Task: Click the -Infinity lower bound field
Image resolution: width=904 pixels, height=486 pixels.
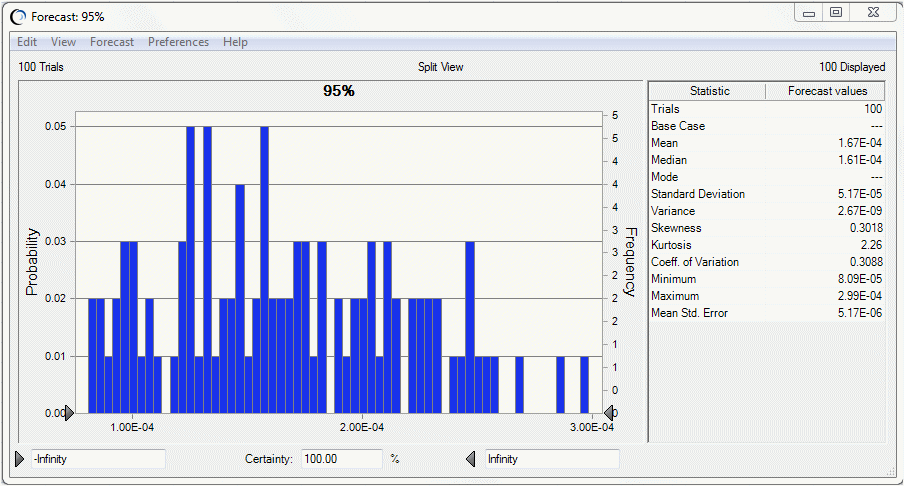Action: click(x=98, y=459)
